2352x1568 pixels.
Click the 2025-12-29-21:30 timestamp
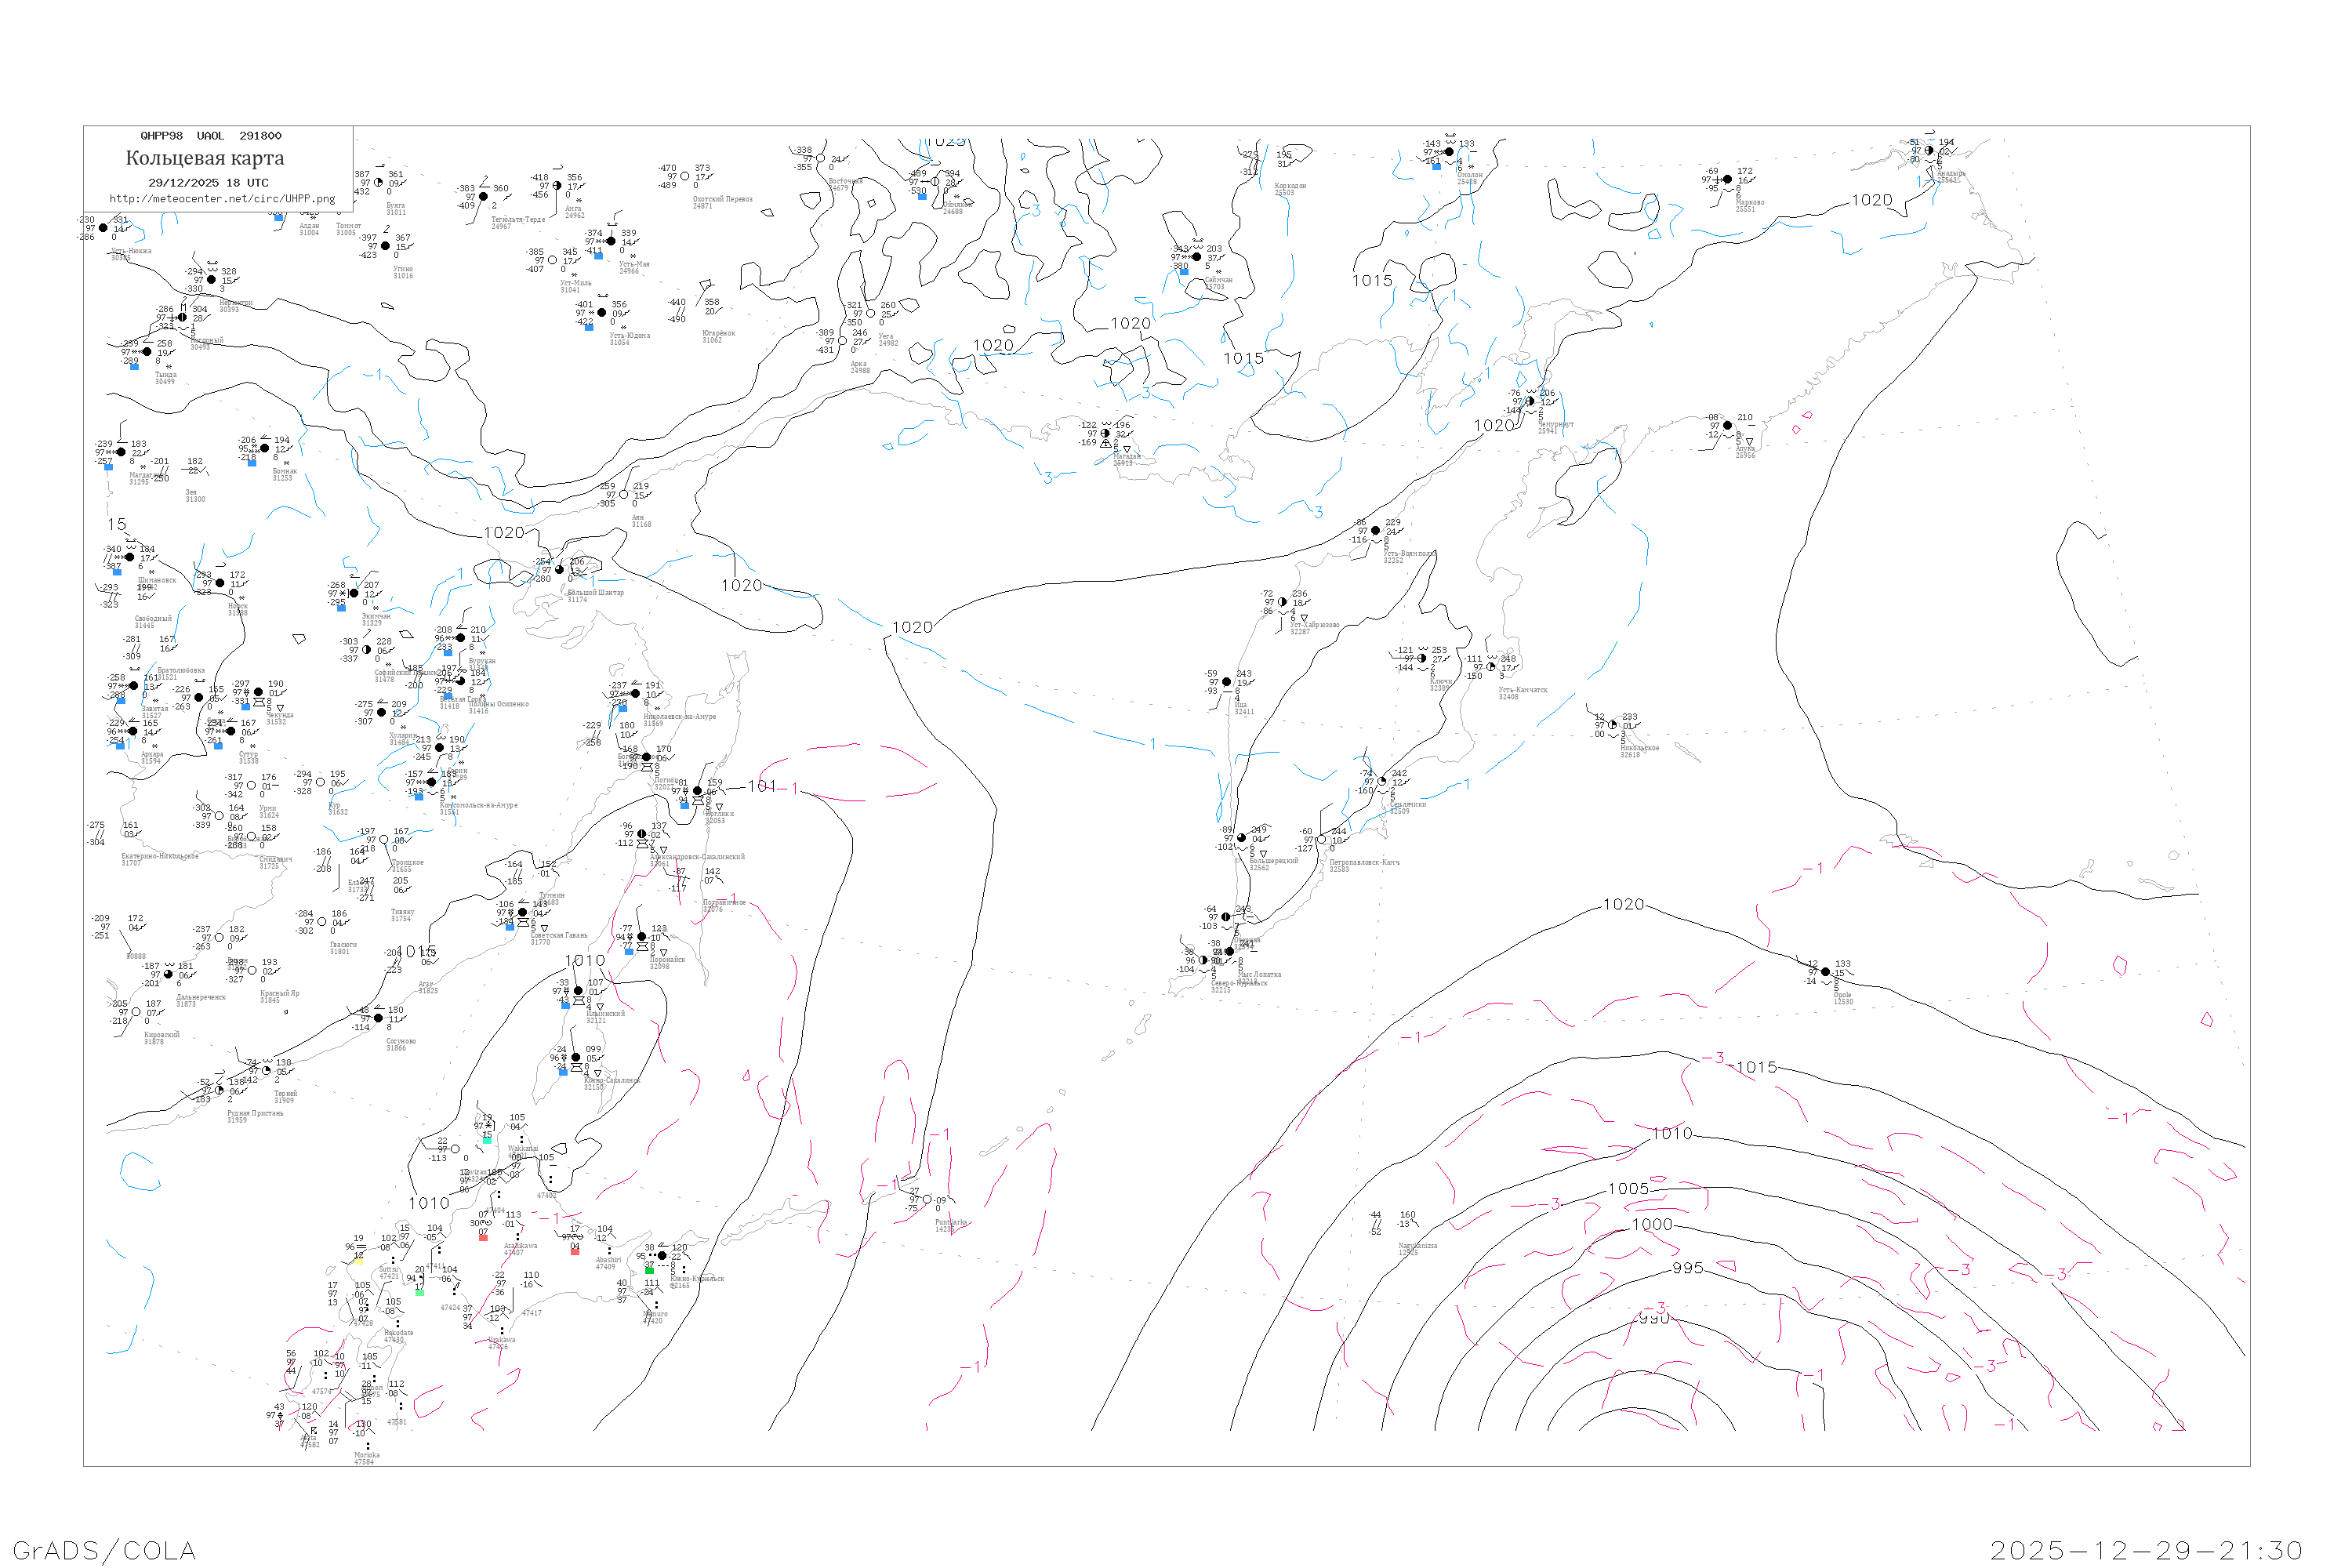(2146, 1550)
